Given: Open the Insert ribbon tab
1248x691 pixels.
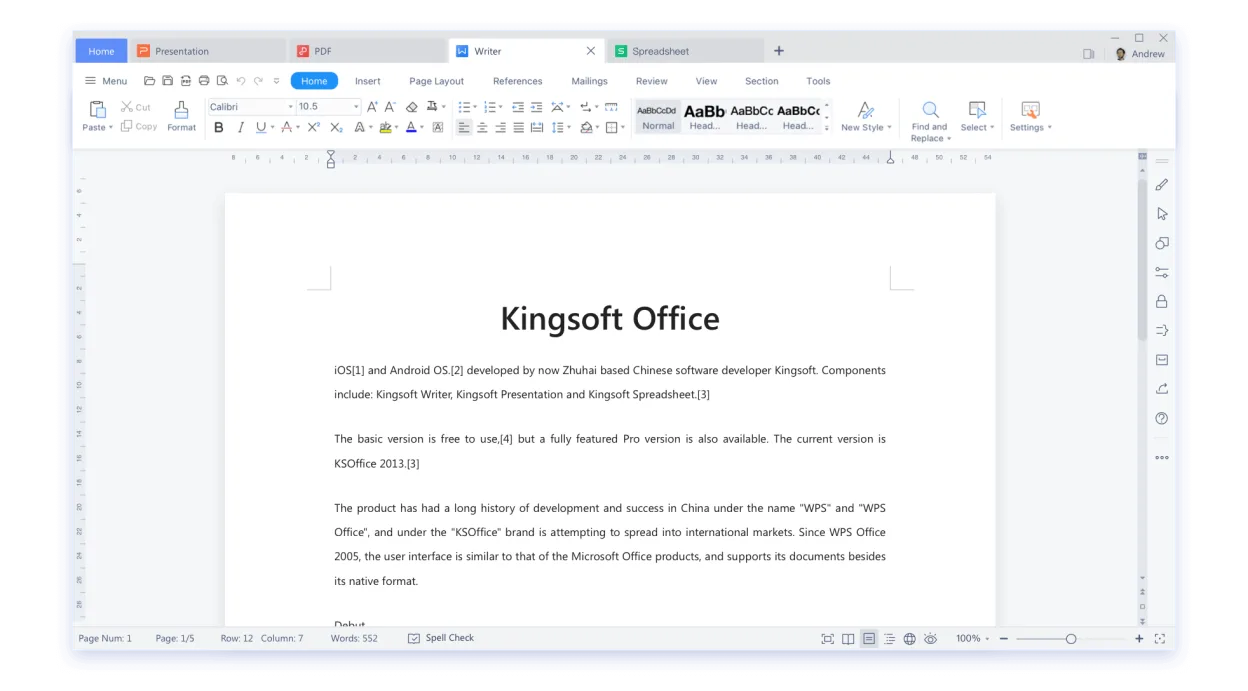Looking at the screenshot, I should pos(368,81).
